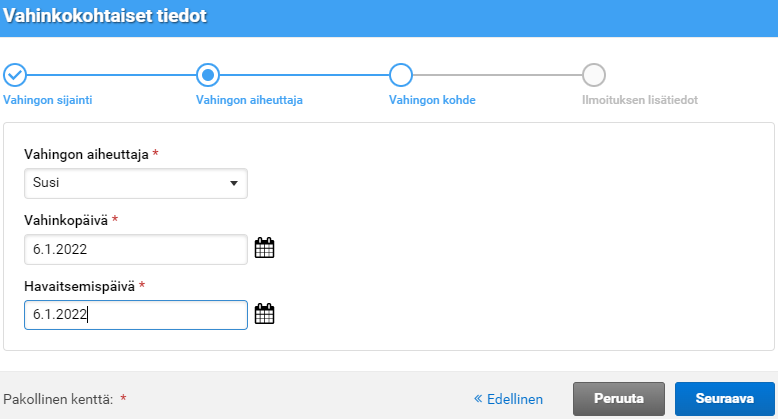Image resolution: width=778 pixels, height=419 pixels.
Task: Click the Vahinkopäivä field label
Action: [x=66, y=219]
